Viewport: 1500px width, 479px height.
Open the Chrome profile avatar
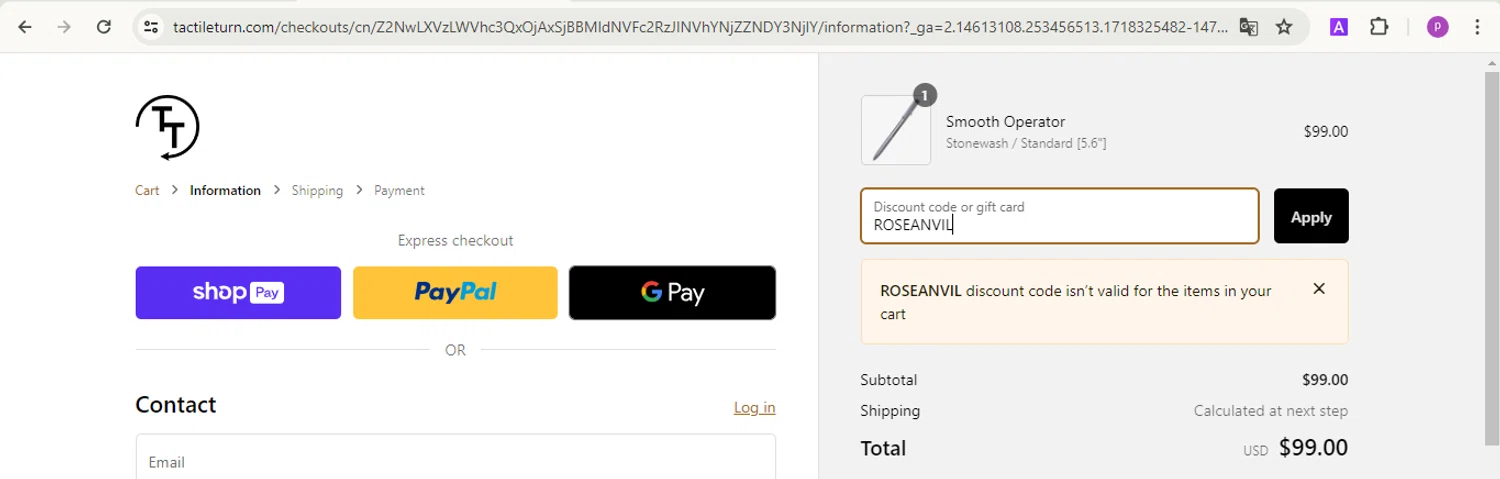1437,27
